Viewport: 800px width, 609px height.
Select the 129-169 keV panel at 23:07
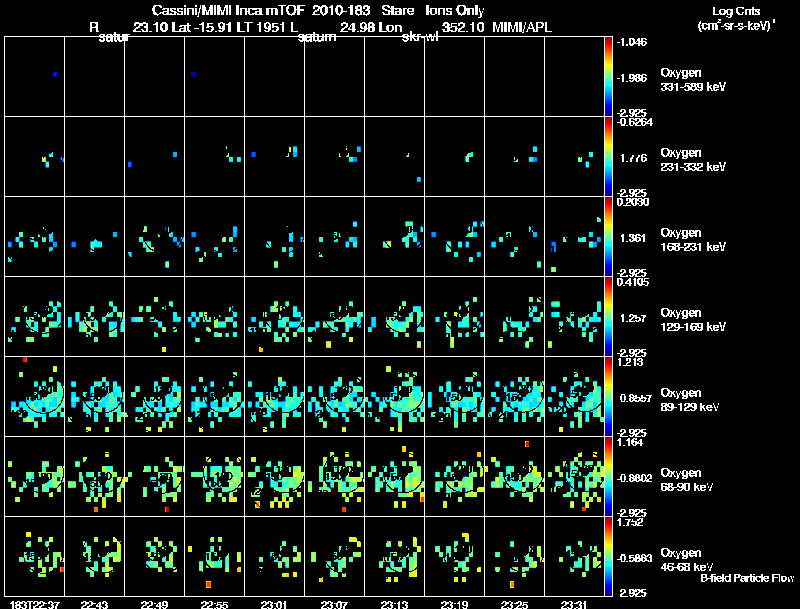(x=335, y=317)
